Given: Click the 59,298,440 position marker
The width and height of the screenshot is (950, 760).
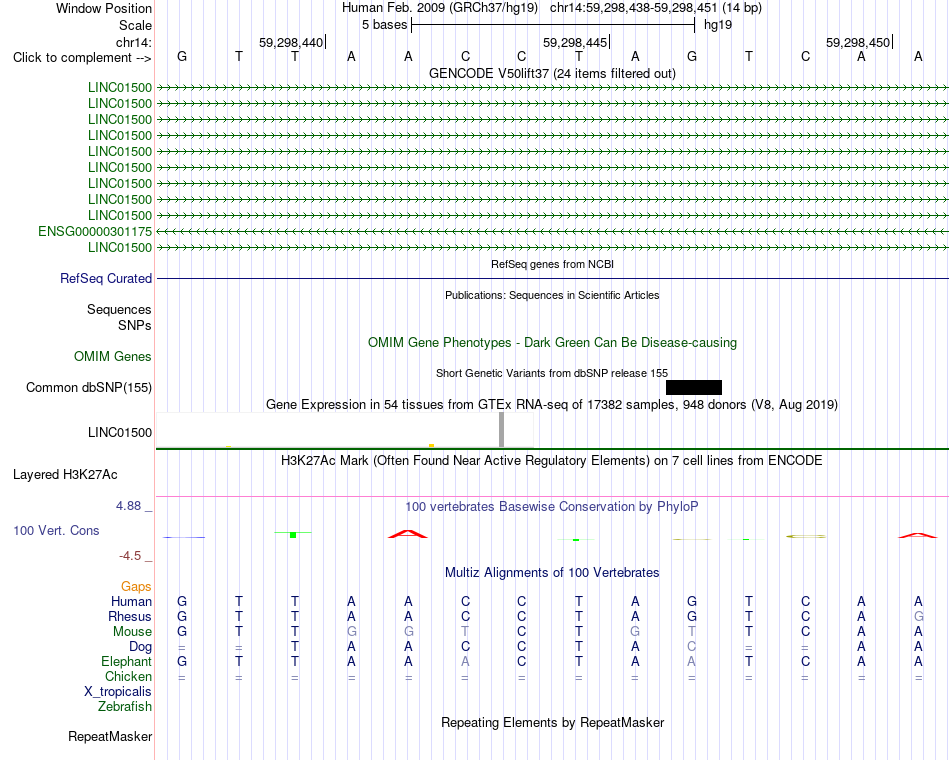Looking at the screenshot, I should [x=291, y=42].
